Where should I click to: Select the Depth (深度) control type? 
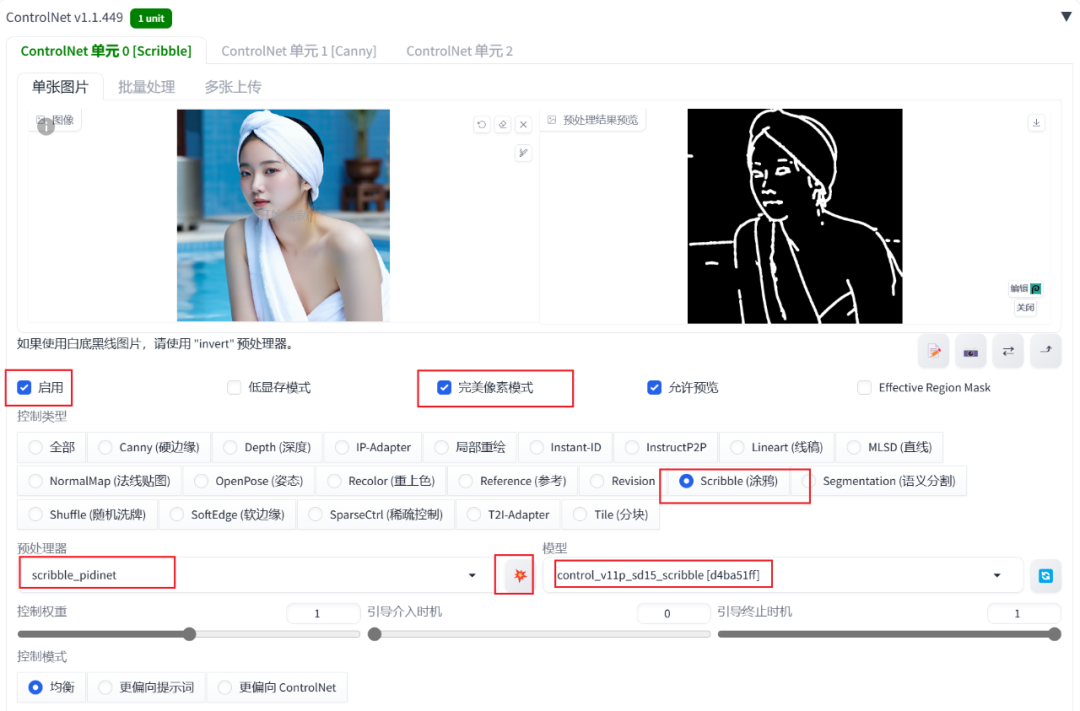(267, 447)
